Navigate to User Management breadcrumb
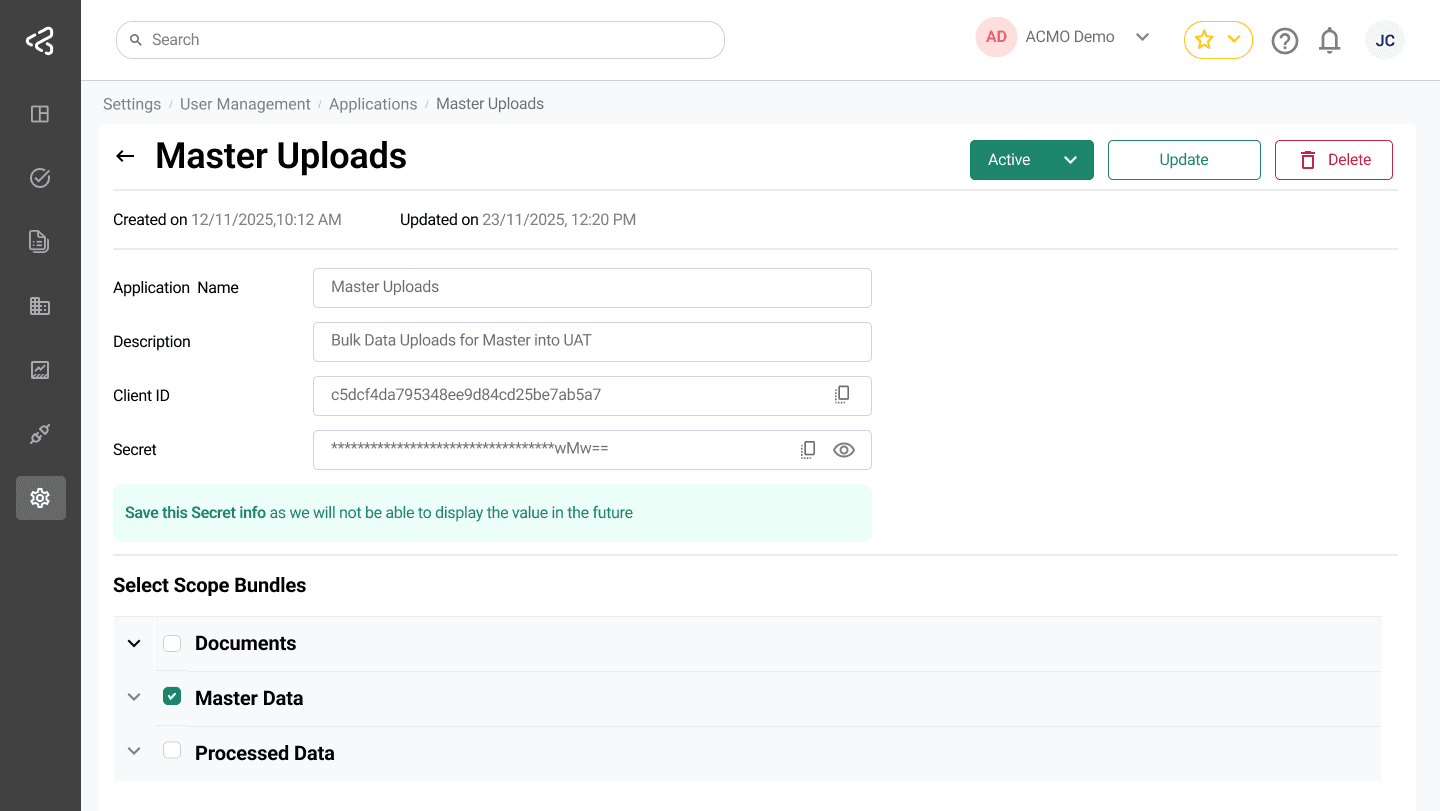Screen dimensions: 1440x811 [x=245, y=103]
